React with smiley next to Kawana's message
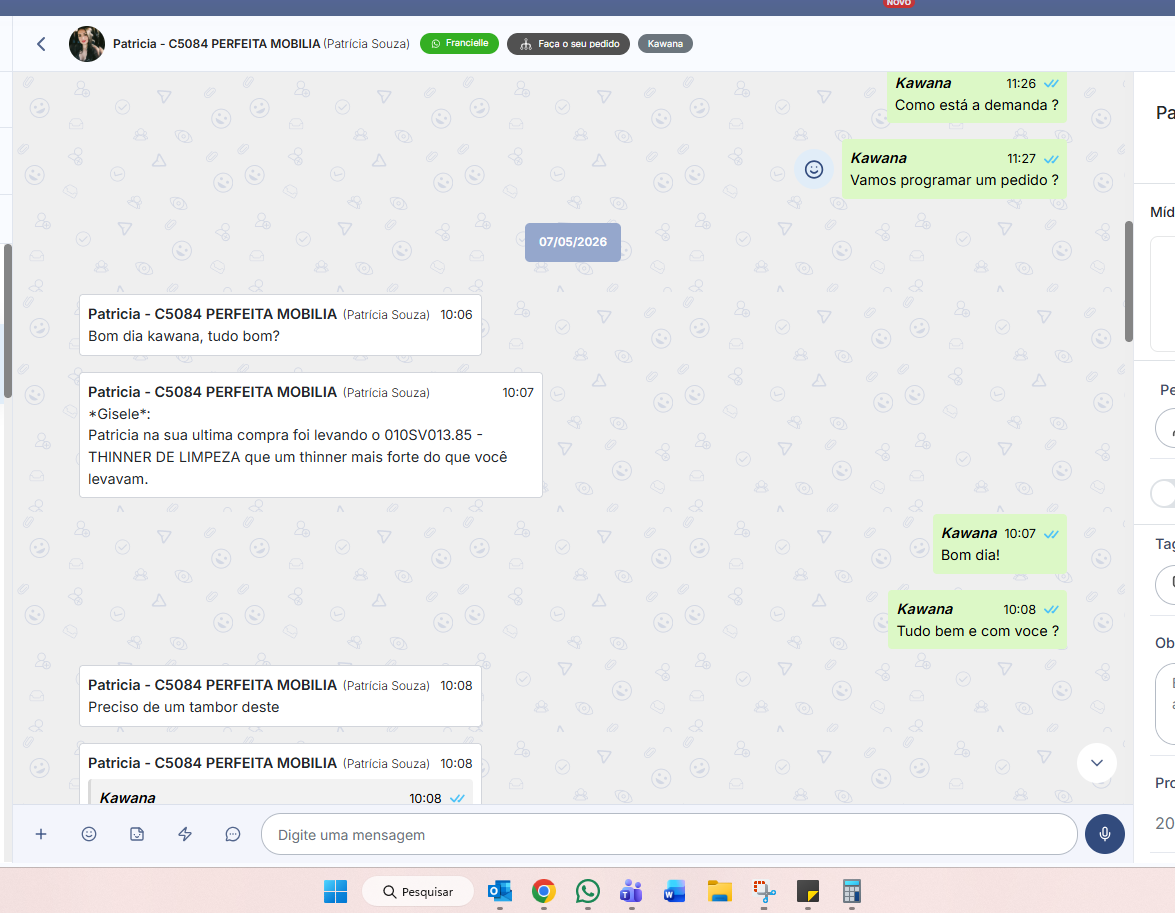 point(814,169)
